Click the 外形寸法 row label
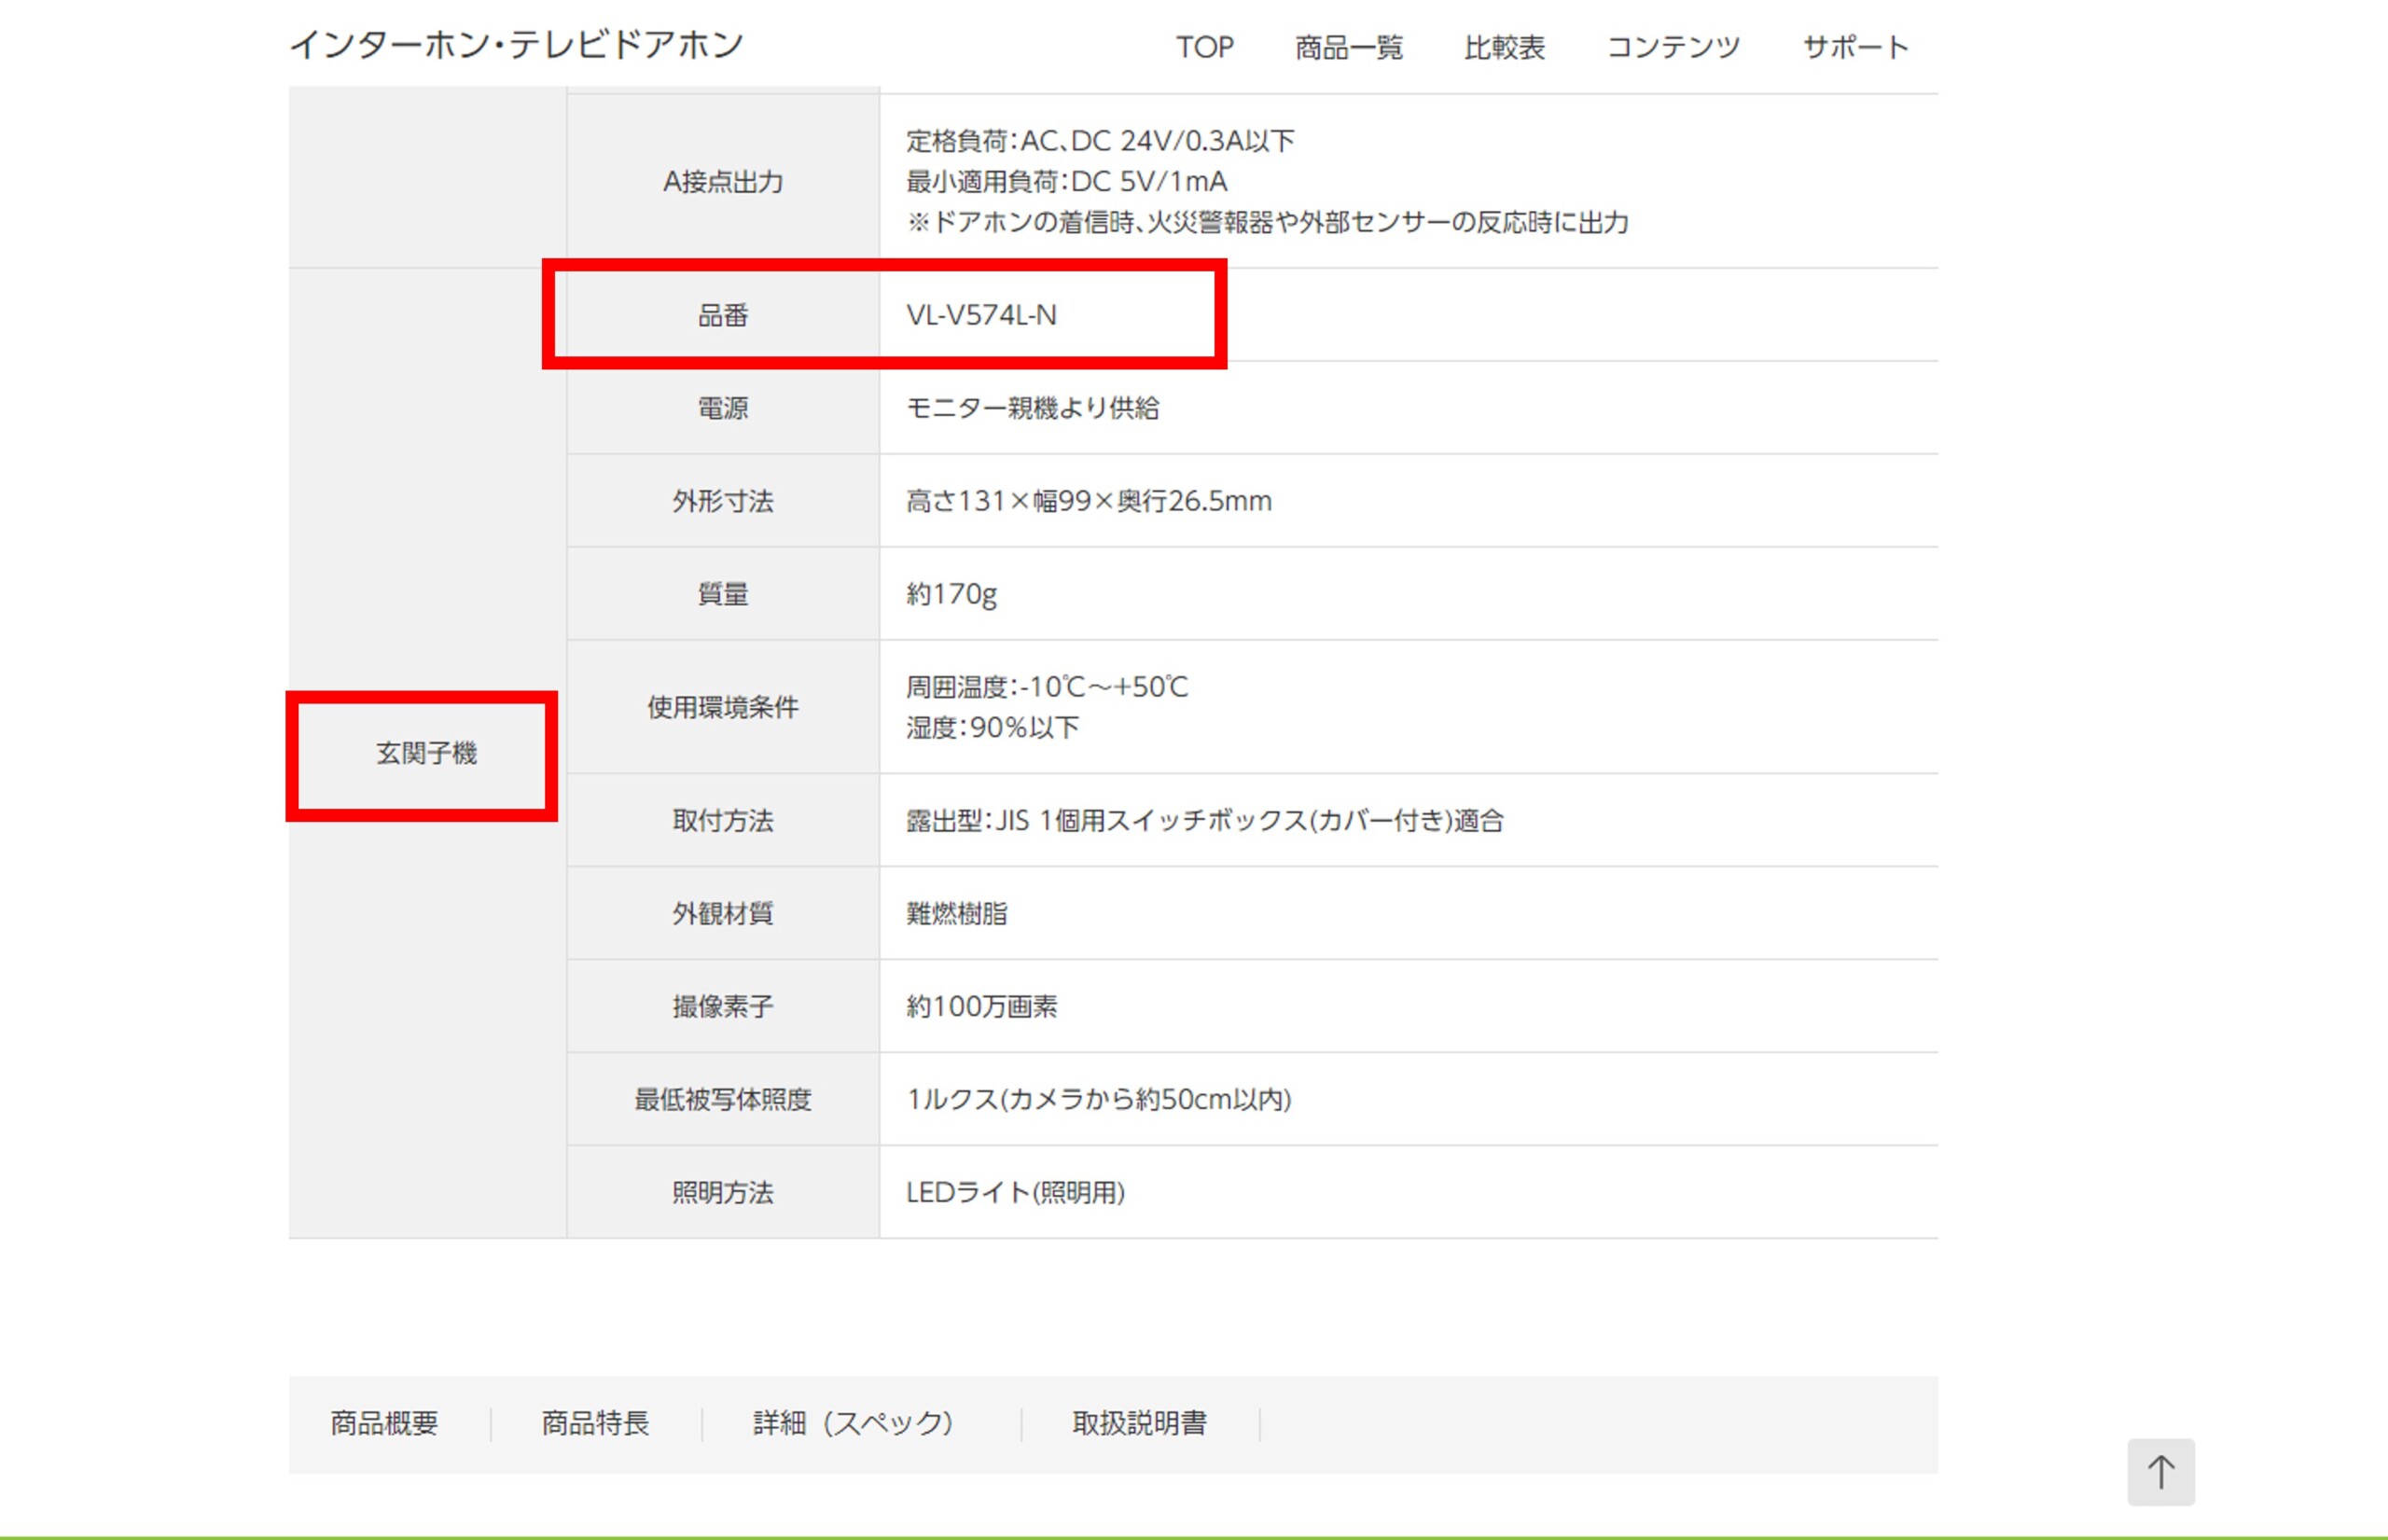 [723, 501]
